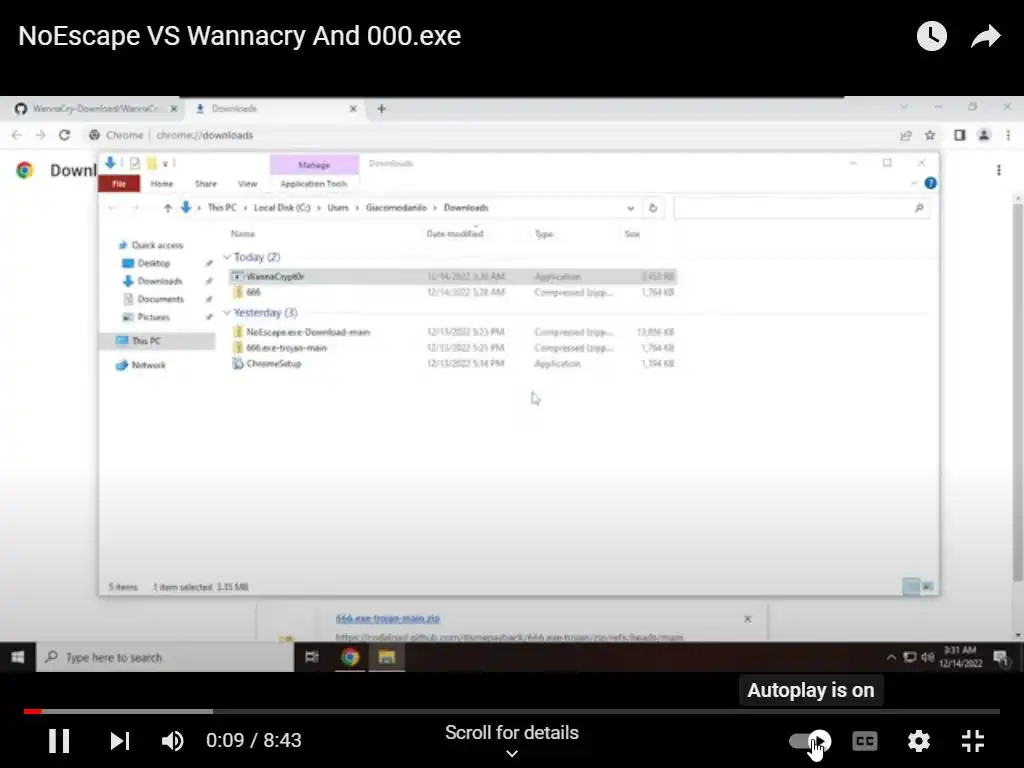Open Explorer help question icon

931,184
